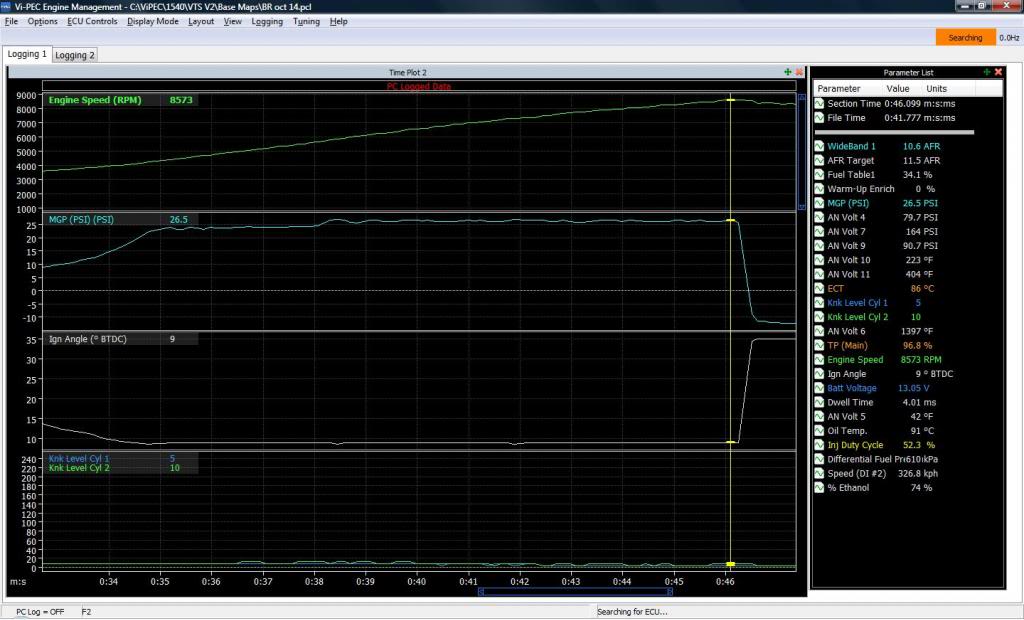Open the Options menu
This screenshot has height=620, width=1024.
[42, 22]
